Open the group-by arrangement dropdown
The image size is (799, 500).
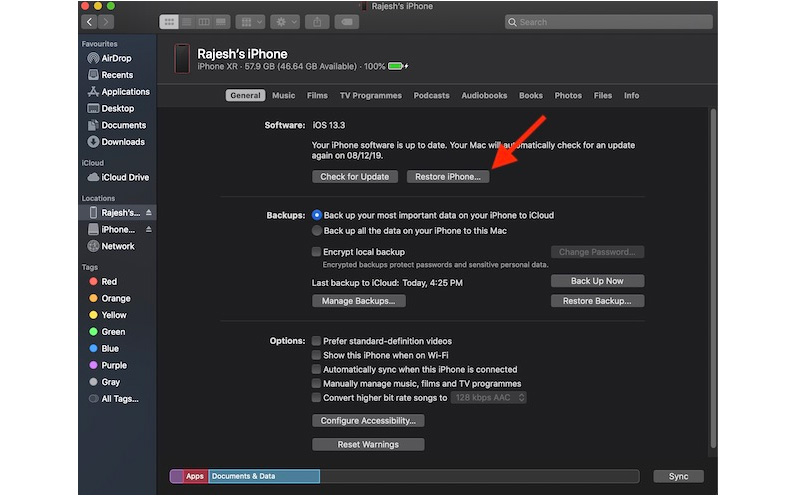(x=250, y=21)
